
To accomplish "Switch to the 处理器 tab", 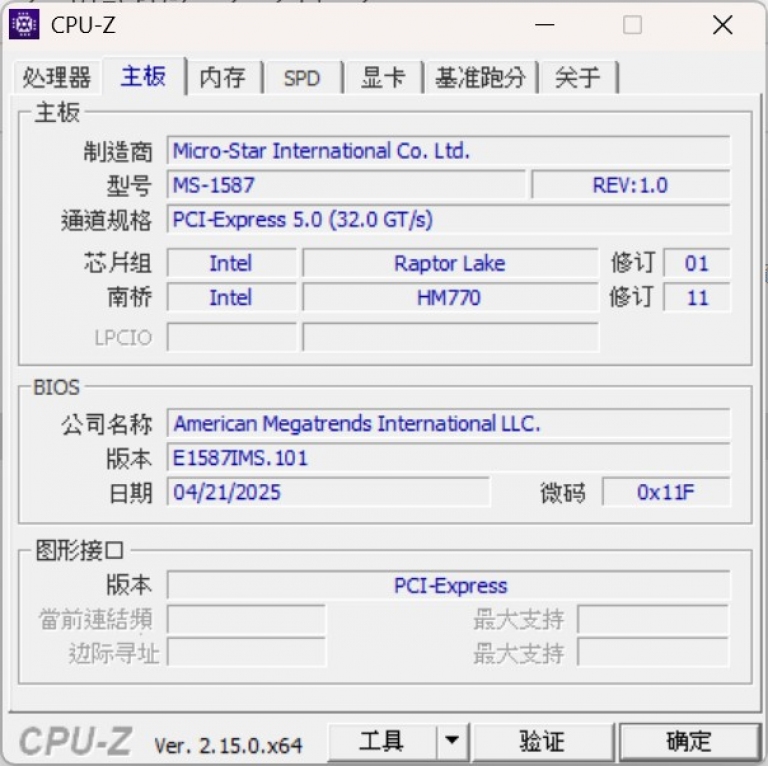I will click(x=57, y=77).
